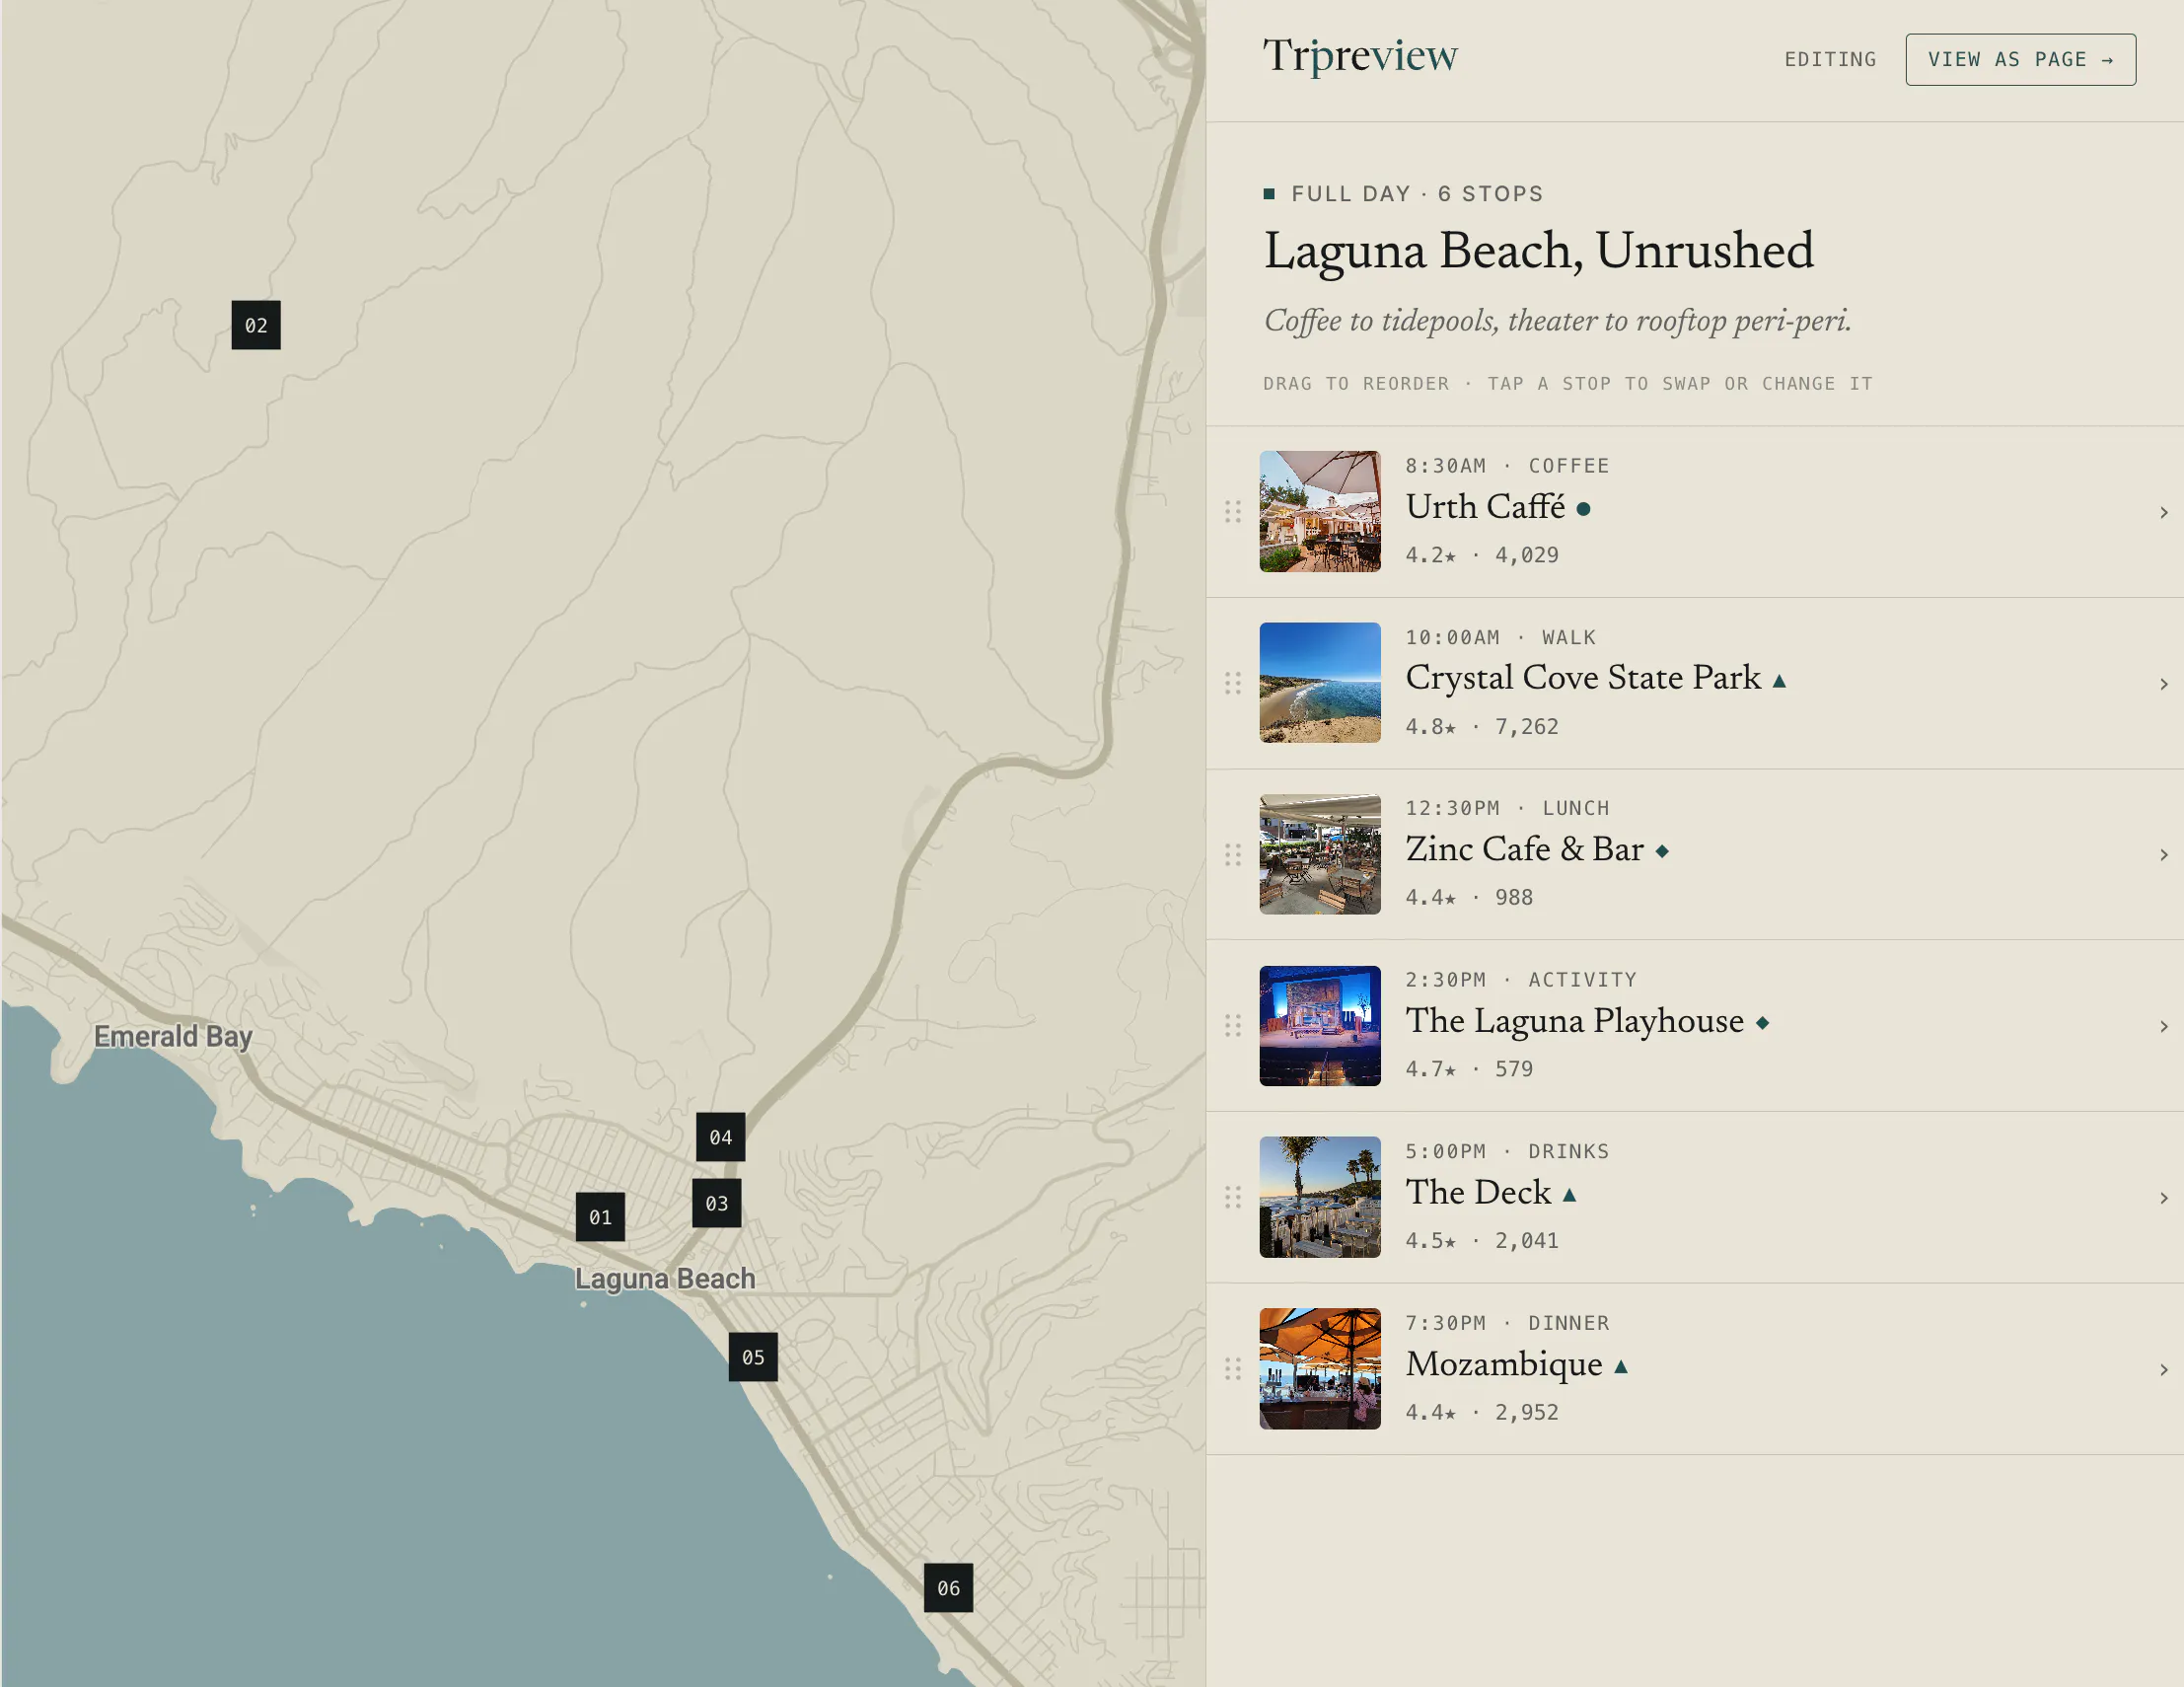Click the triangle marker beside Mozambique
Screen dimensions: 2184x1687
(1621, 1366)
